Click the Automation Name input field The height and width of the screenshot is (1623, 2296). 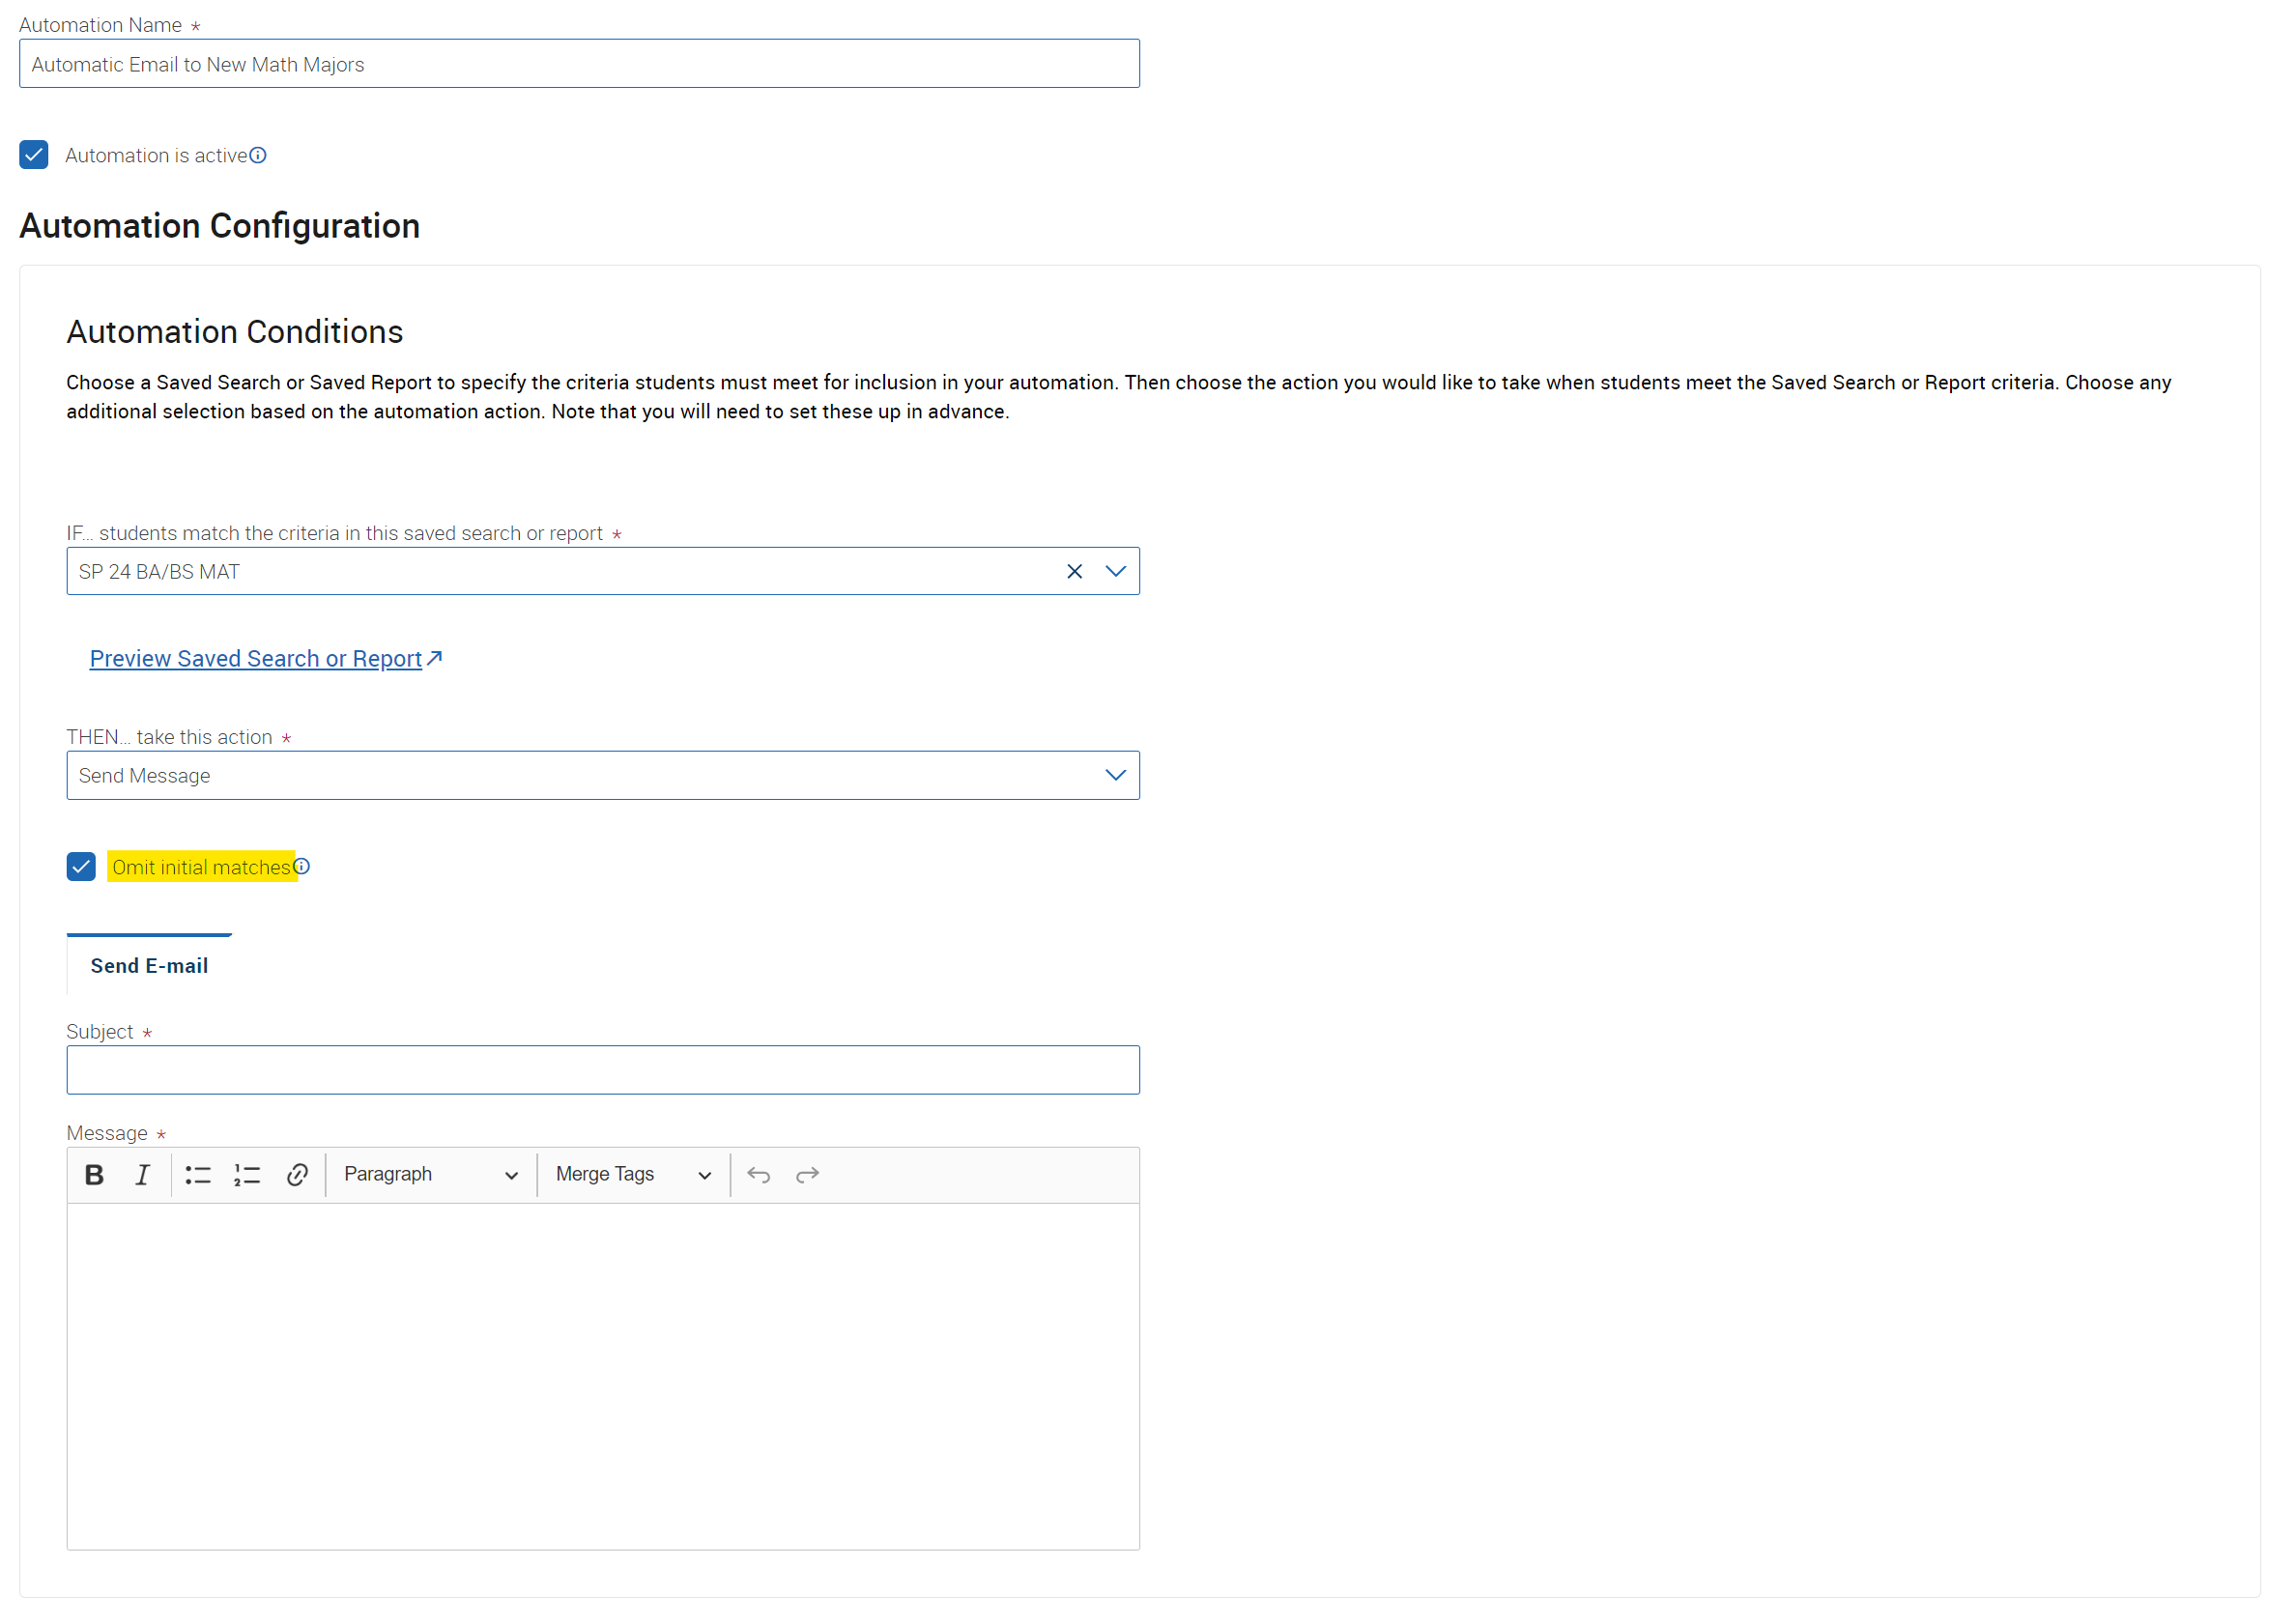[x=578, y=65]
